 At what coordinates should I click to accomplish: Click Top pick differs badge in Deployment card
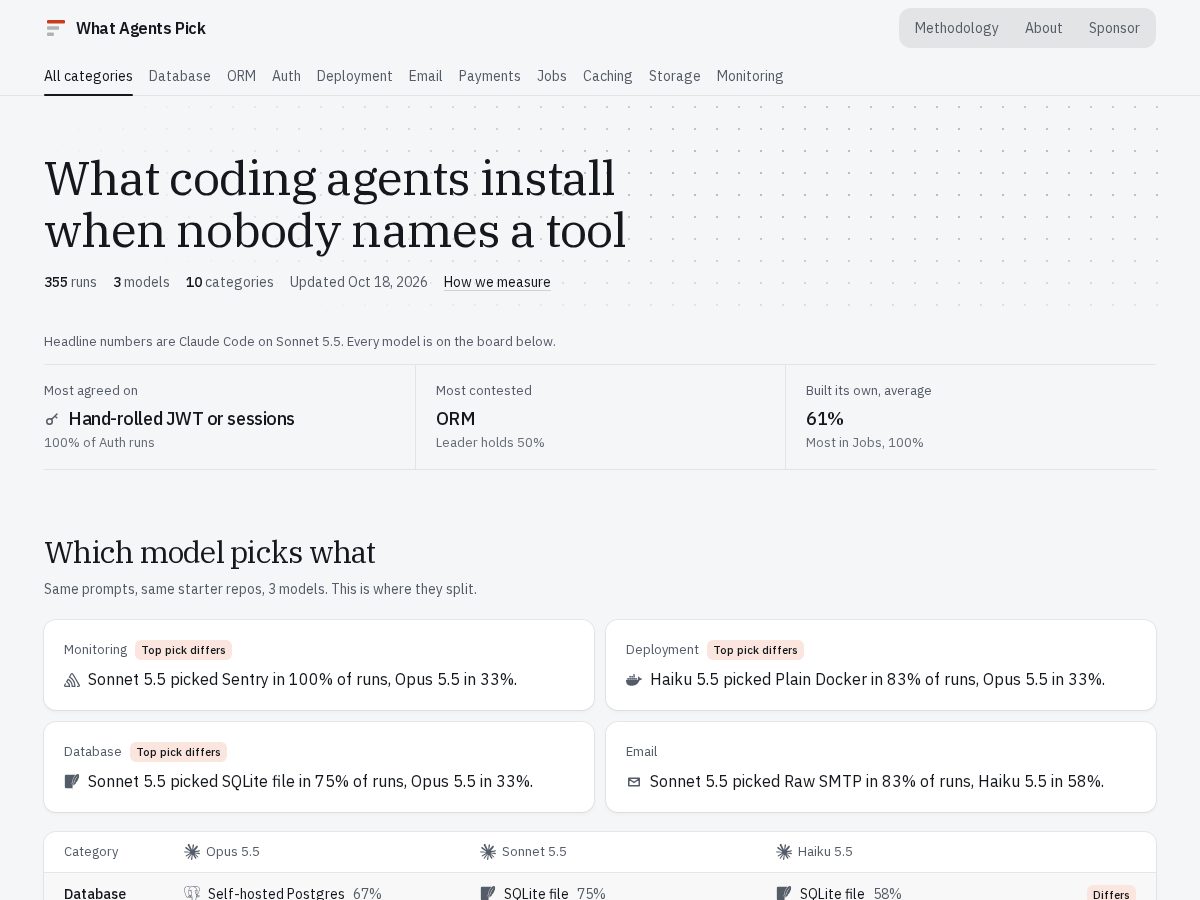755,650
